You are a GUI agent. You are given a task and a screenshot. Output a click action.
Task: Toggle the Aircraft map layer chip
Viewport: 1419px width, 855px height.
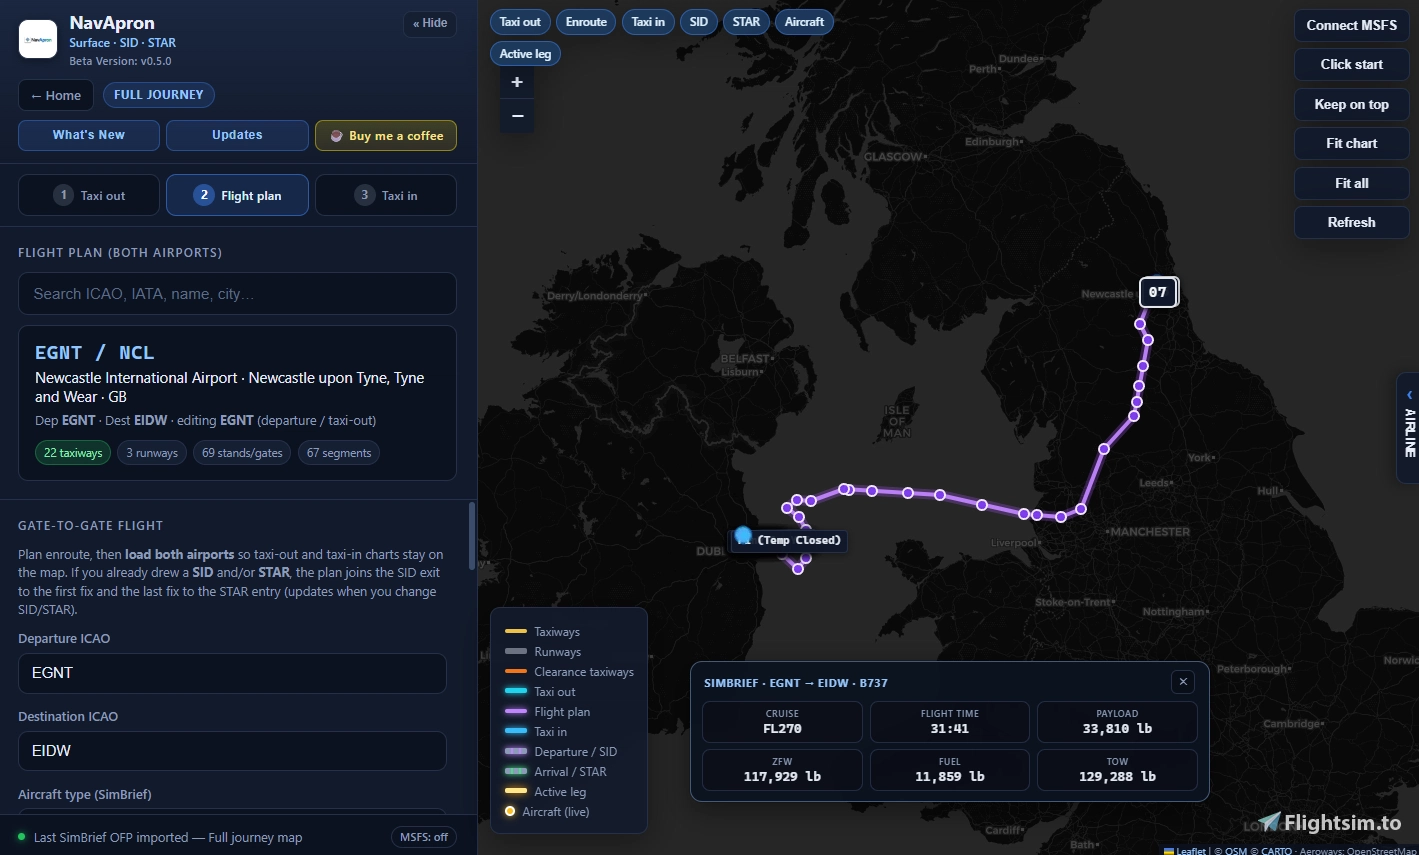coord(804,22)
